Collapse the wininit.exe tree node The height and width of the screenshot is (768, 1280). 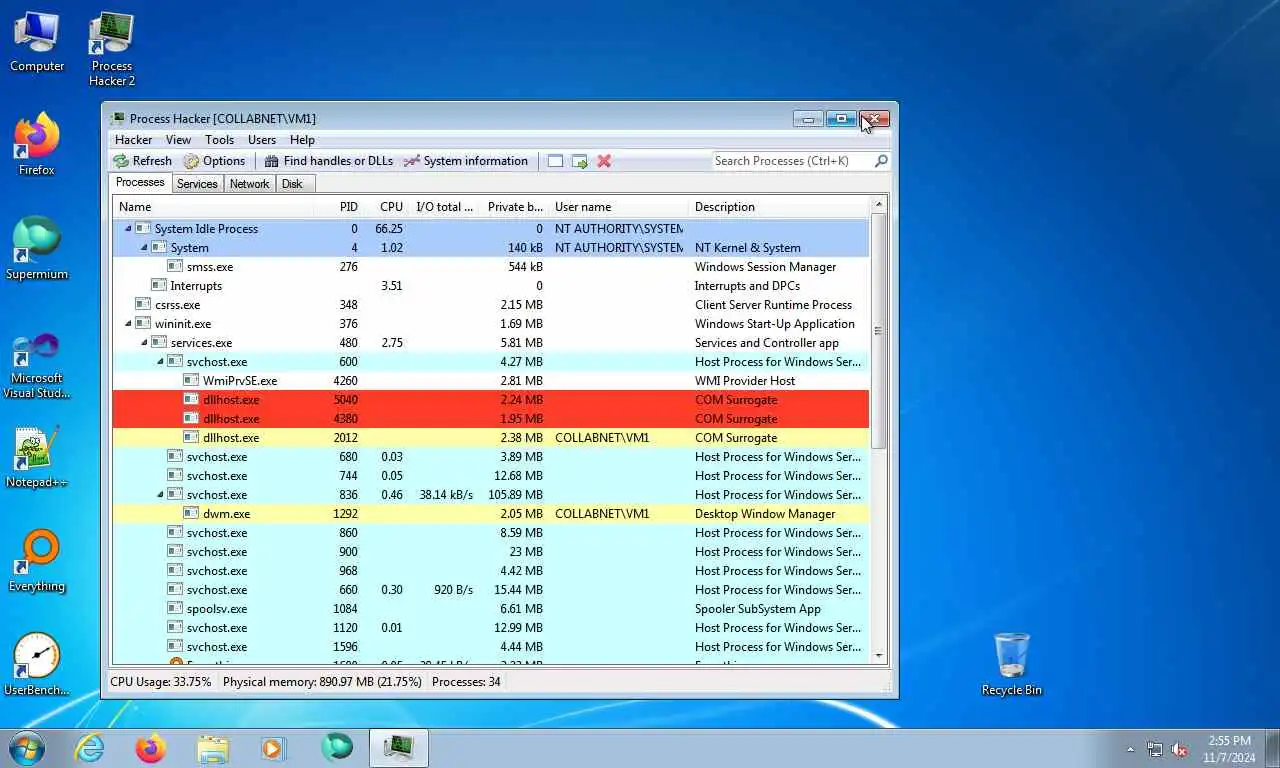coord(127,324)
